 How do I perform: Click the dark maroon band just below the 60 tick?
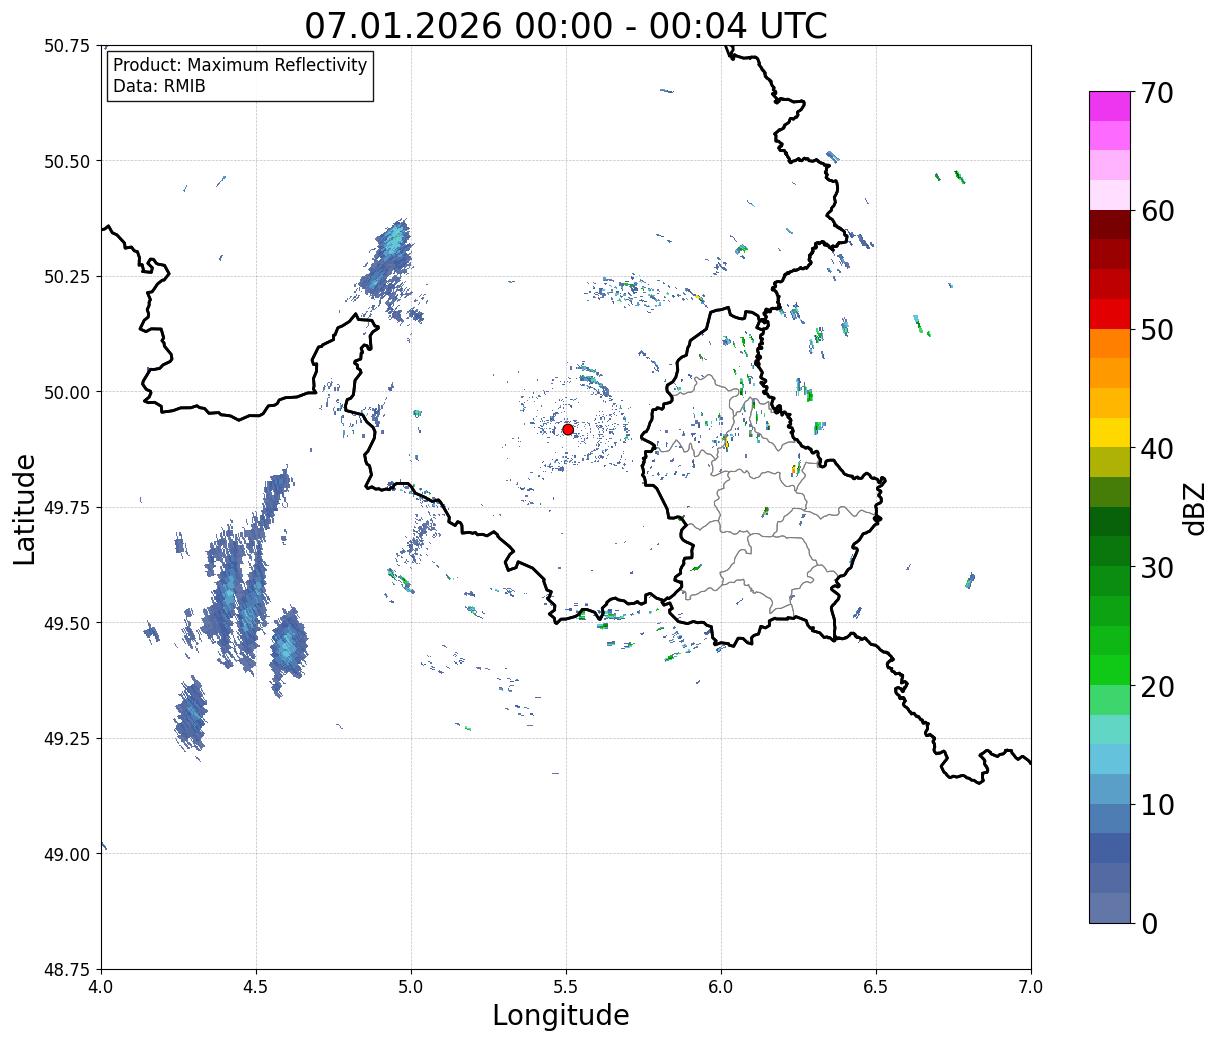[x=1110, y=225]
